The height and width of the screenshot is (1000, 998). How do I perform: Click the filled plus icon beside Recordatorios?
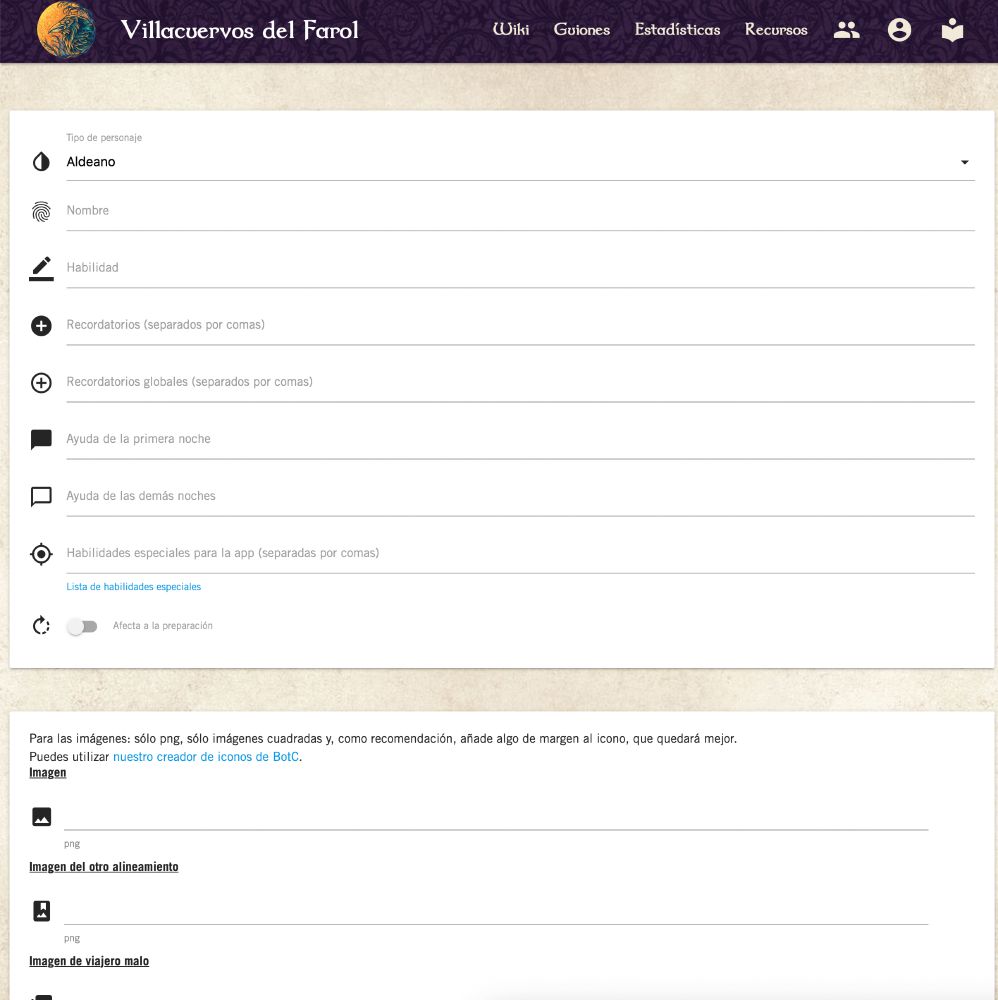click(x=41, y=326)
